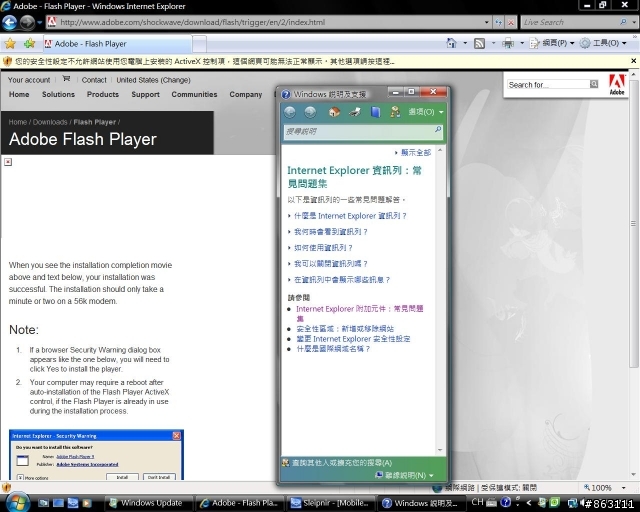640x512 pixels.
Task: Close the yellow information bar
Action: (x=633, y=61)
